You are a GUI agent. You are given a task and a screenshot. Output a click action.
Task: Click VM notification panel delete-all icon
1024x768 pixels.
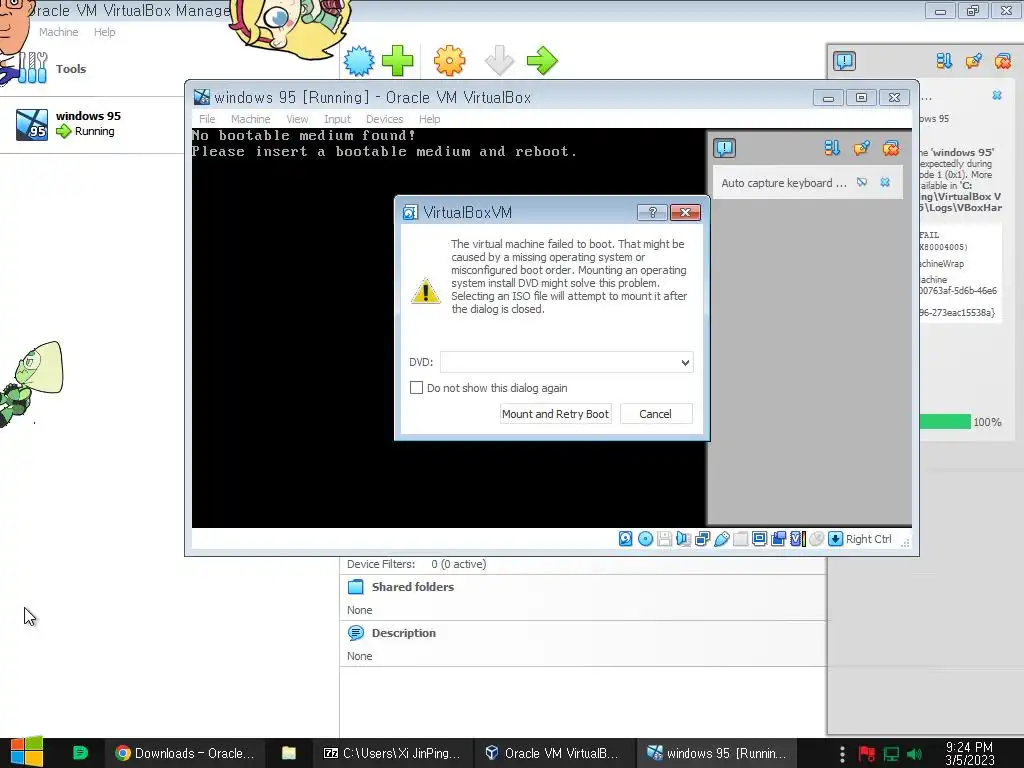coord(891,148)
